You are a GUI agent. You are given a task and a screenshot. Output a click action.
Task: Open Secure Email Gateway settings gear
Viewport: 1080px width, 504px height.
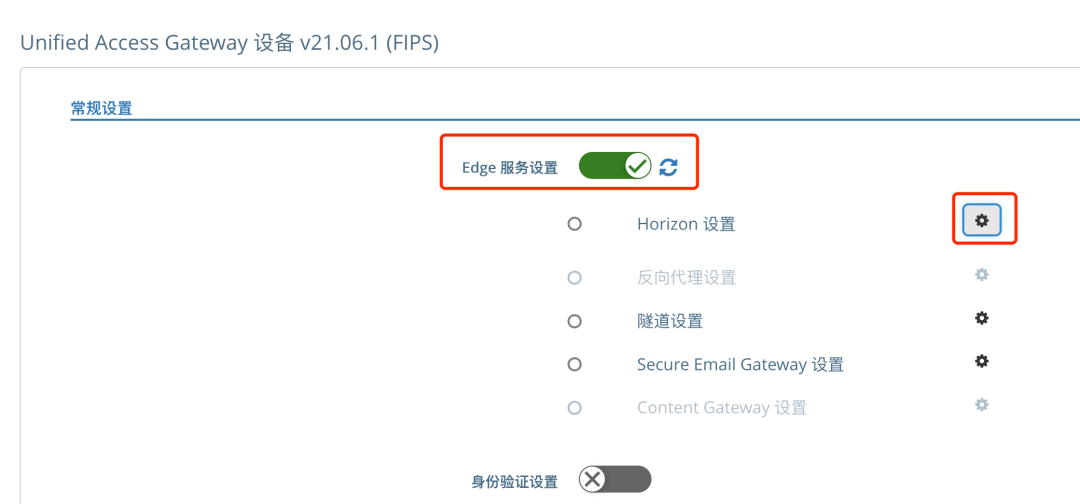[982, 361]
